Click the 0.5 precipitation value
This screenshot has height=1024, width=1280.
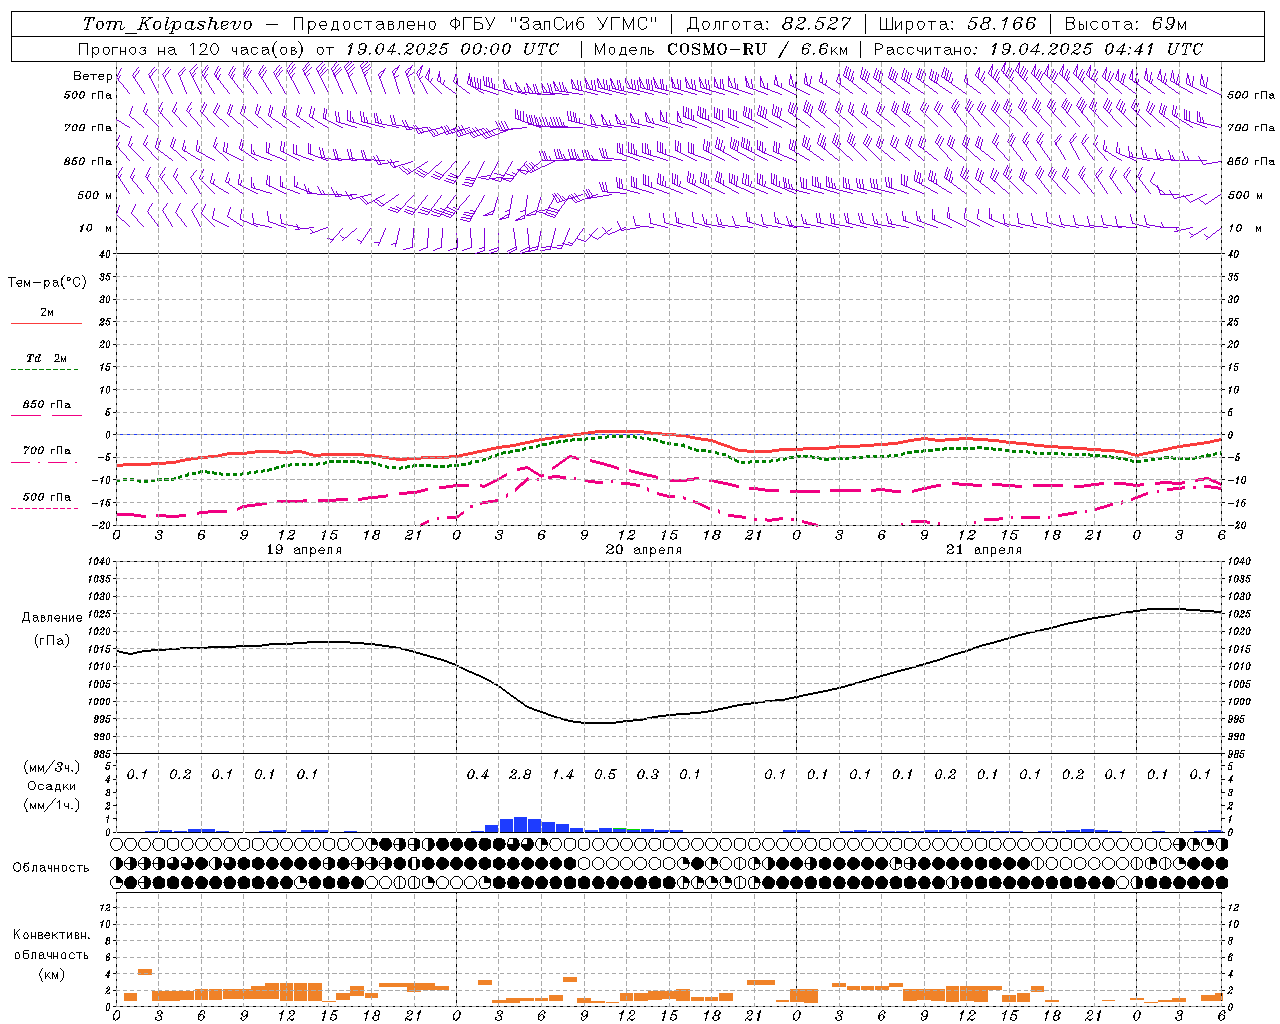[x=605, y=774]
